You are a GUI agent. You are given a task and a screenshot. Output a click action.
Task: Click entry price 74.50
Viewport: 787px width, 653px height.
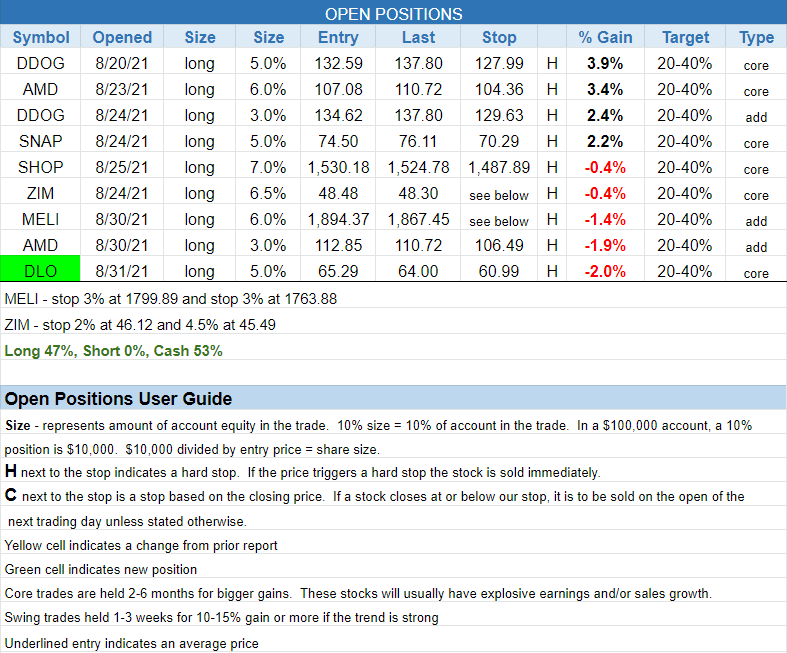coord(338,141)
